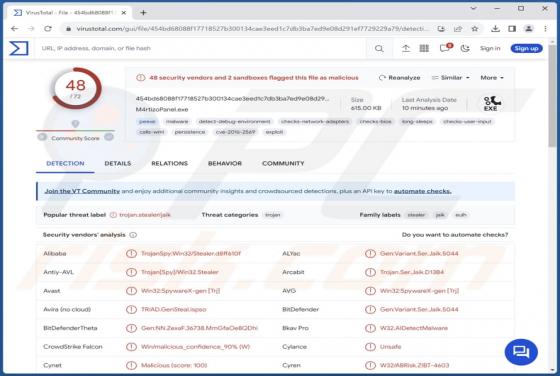Image resolution: width=560 pixels, height=376 pixels.
Task: Click the checks-user-input tag
Action: click(x=467, y=122)
